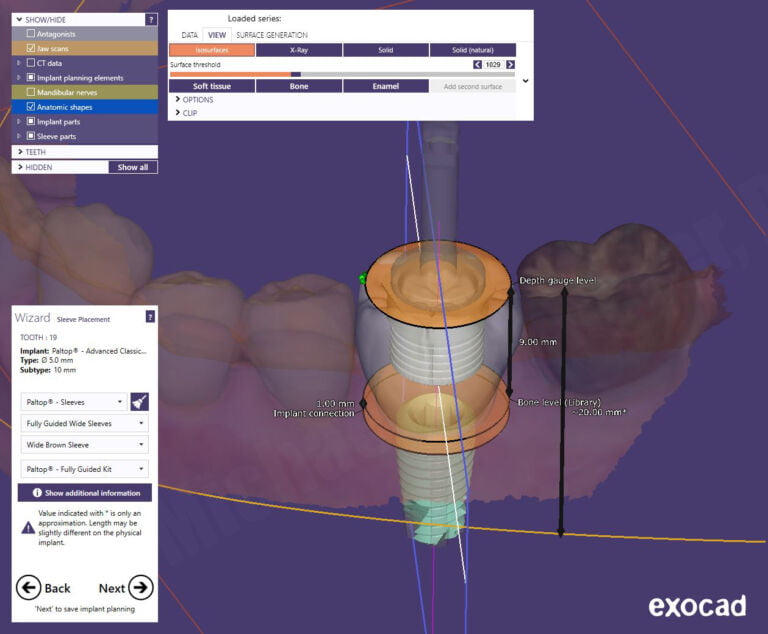Click the warning triangle icon
The width and height of the screenshot is (768, 634).
click(28, 528)
